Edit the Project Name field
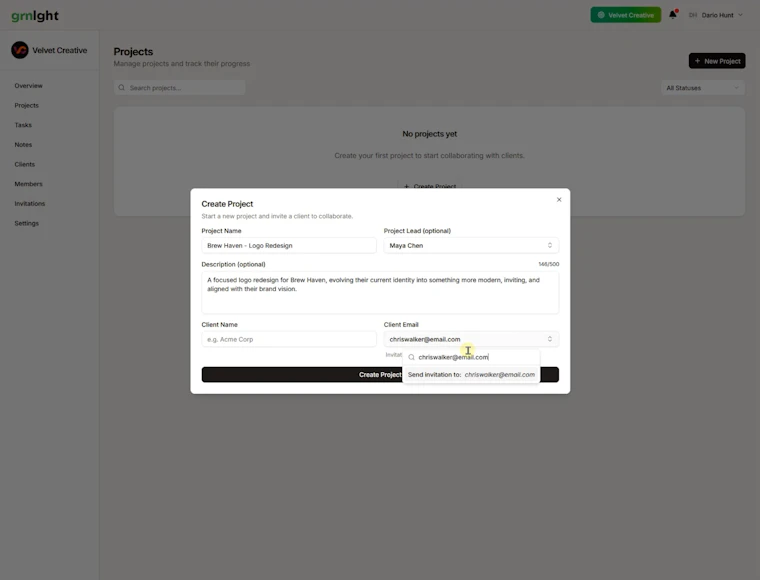This screenshot has height=580, width=760. point(289,245)
